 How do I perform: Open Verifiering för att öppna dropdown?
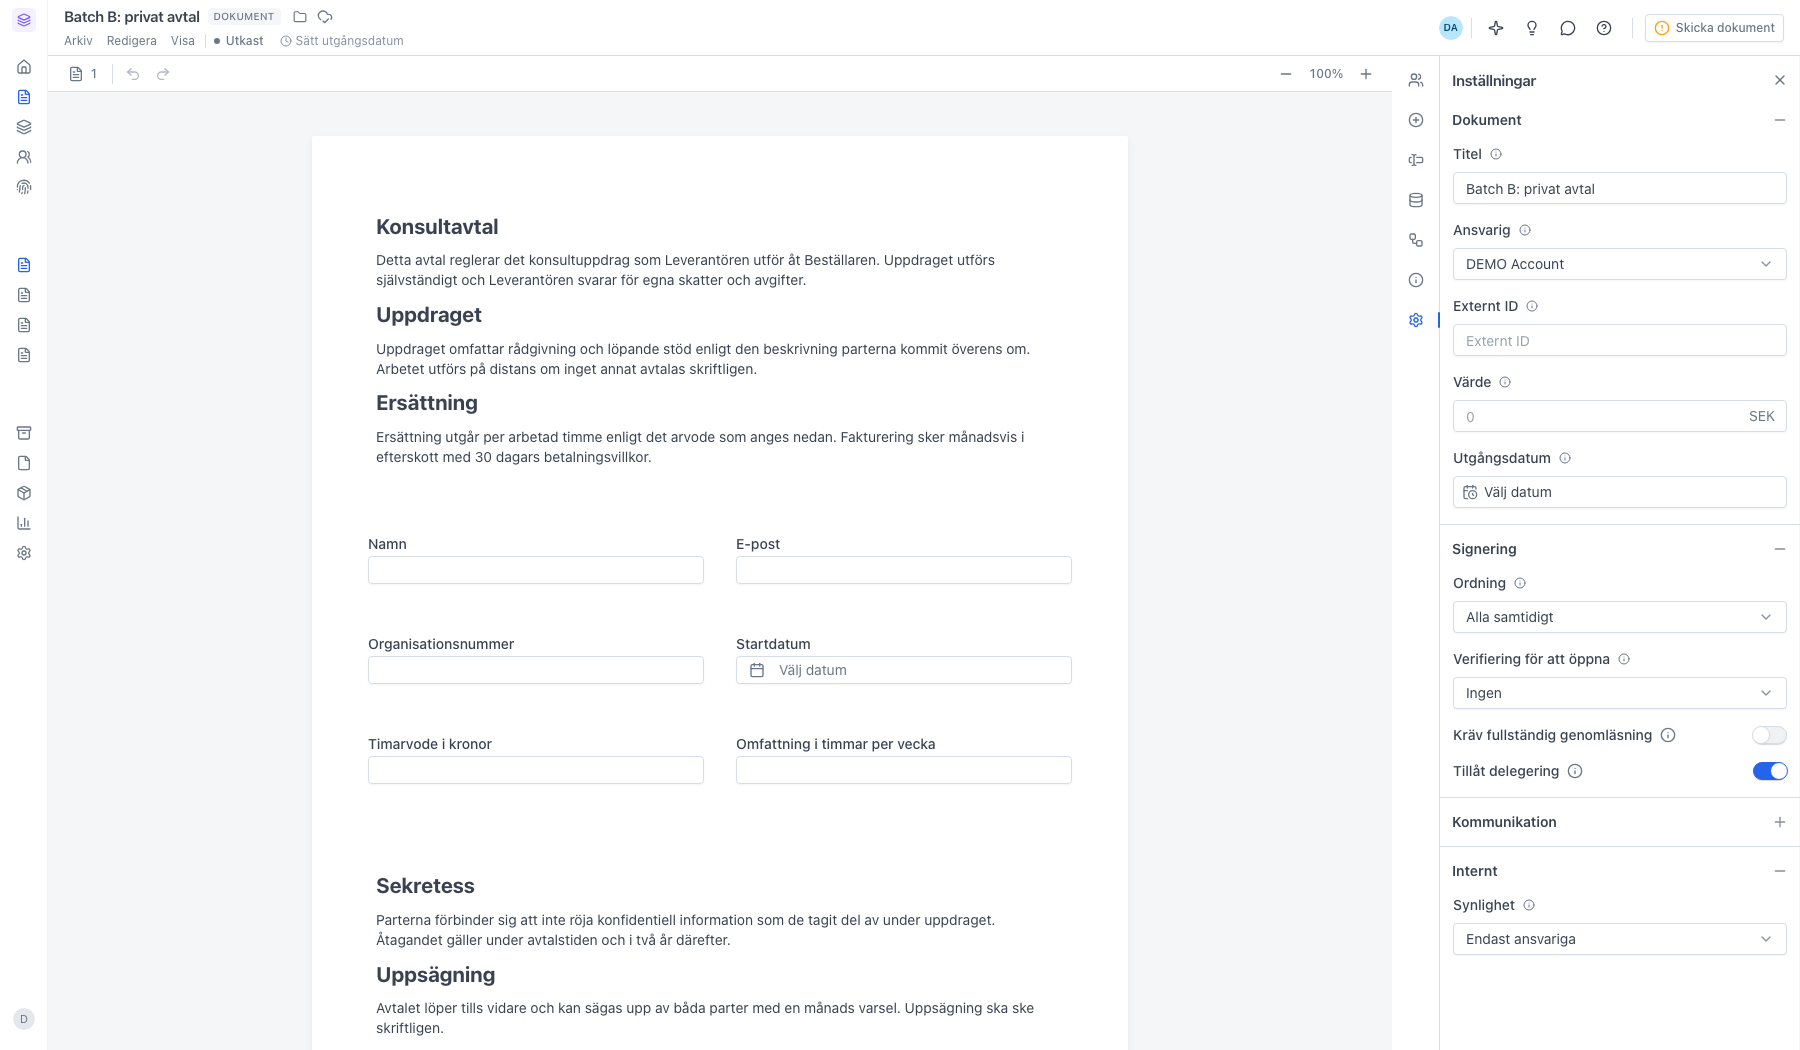(1619, 693)
